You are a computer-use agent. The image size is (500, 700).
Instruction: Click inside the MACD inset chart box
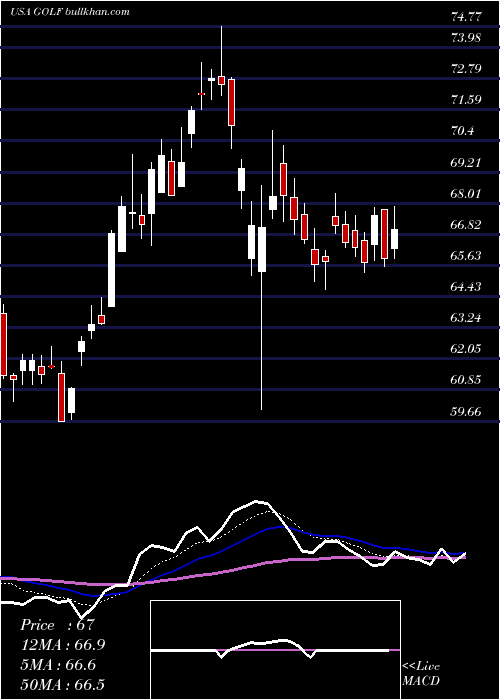(275, 650)
